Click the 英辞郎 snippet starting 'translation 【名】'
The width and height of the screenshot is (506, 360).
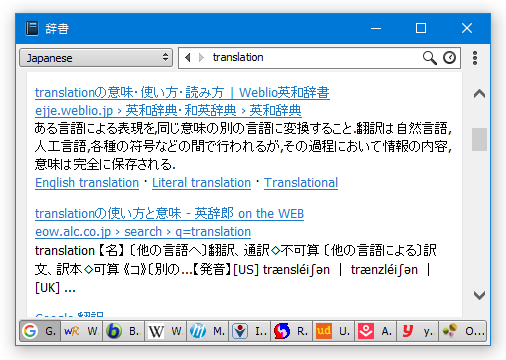[x=236, y=269]
